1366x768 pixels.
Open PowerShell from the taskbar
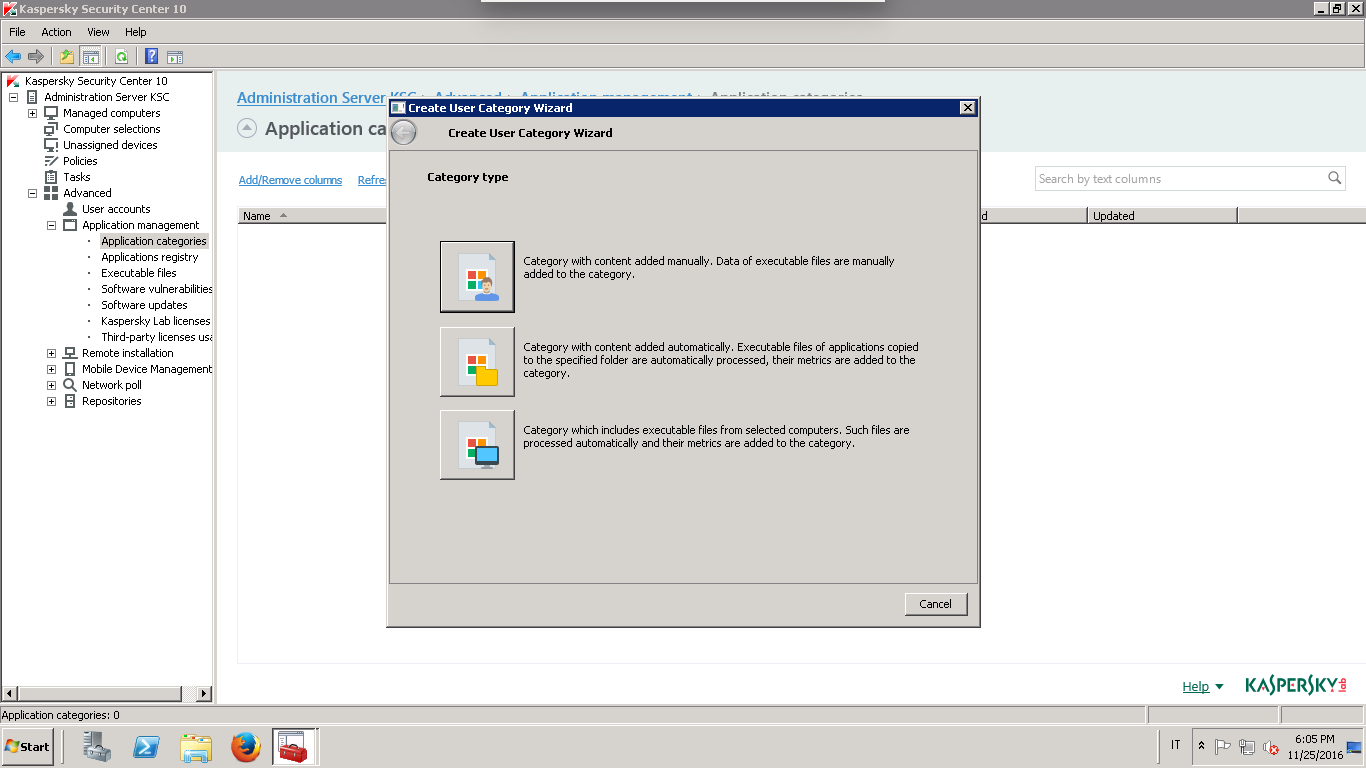tap(147, 746)
